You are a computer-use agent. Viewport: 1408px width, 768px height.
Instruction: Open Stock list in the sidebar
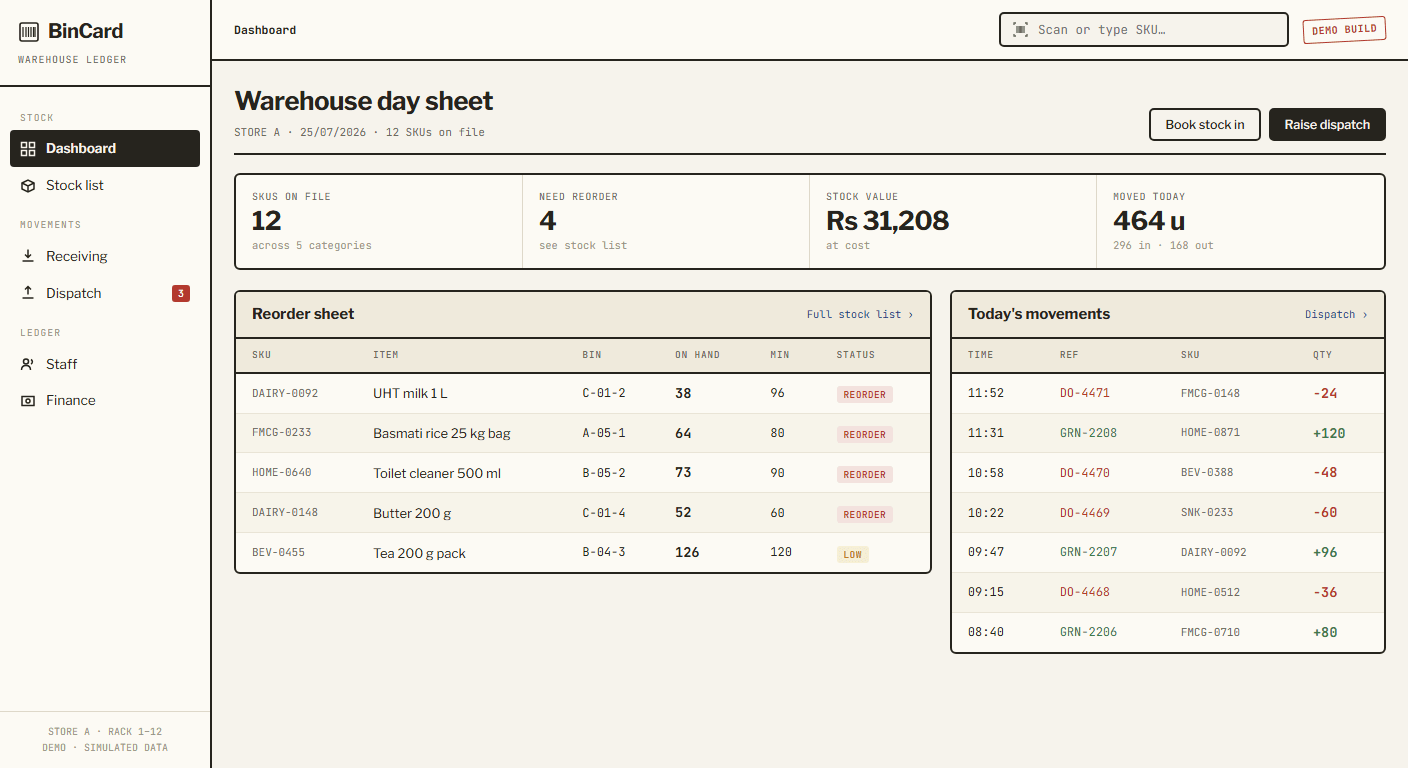[105, 185]
